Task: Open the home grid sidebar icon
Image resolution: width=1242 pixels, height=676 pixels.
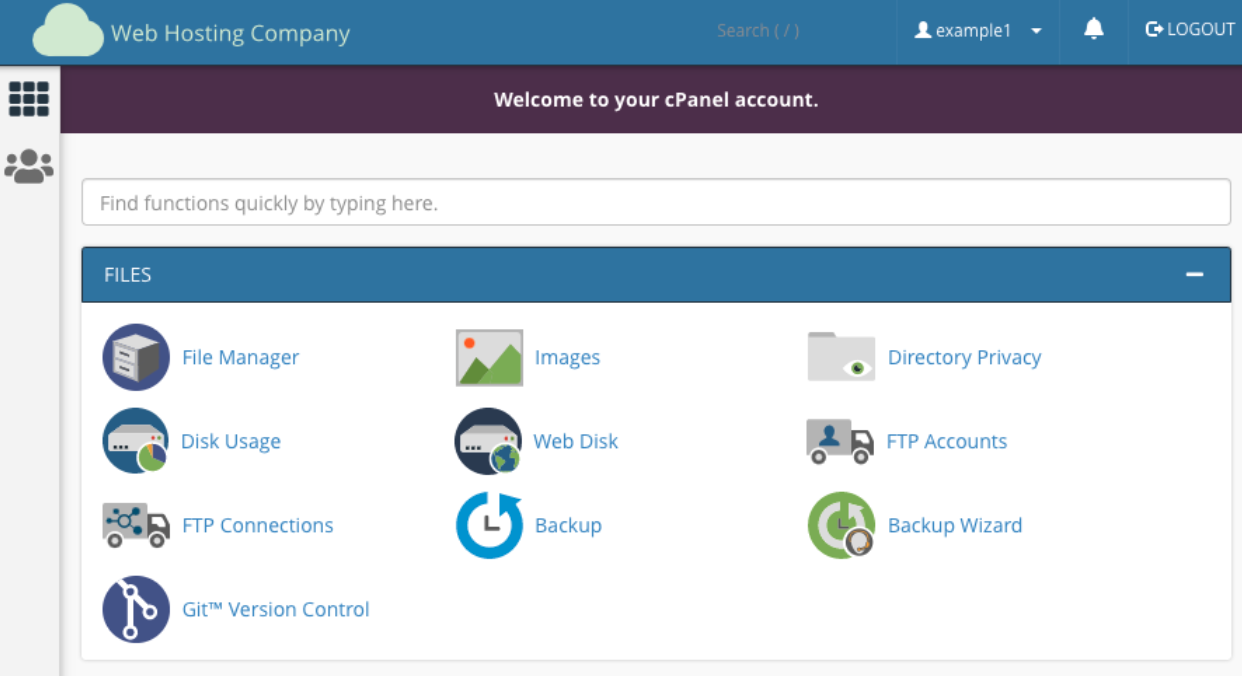Action: tap(29, 99)
